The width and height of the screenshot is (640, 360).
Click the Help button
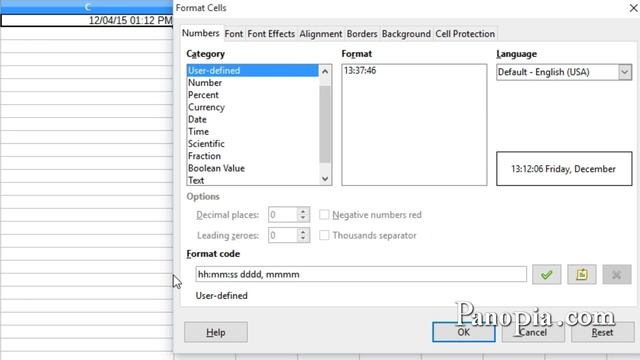(x=216, y=332)
